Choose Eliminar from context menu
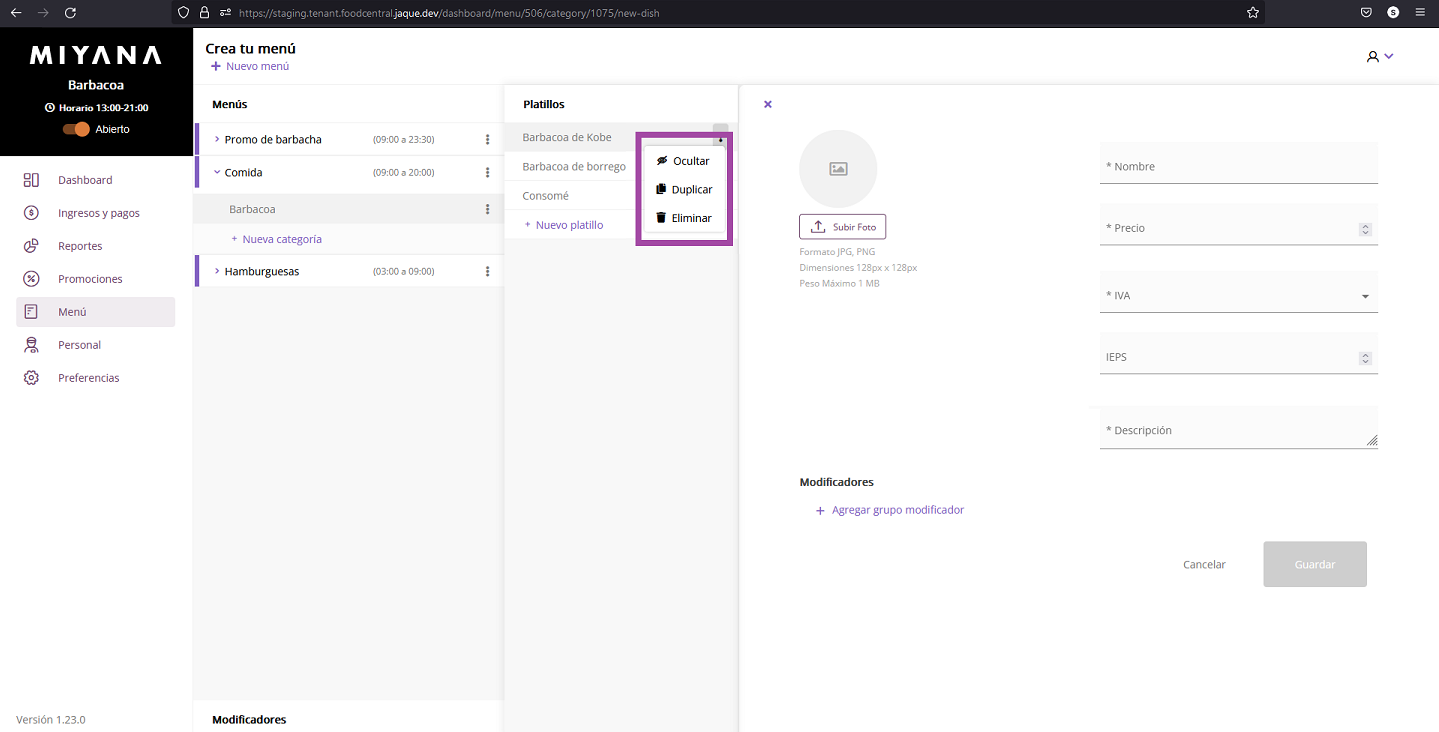 (x=684, y=218)
